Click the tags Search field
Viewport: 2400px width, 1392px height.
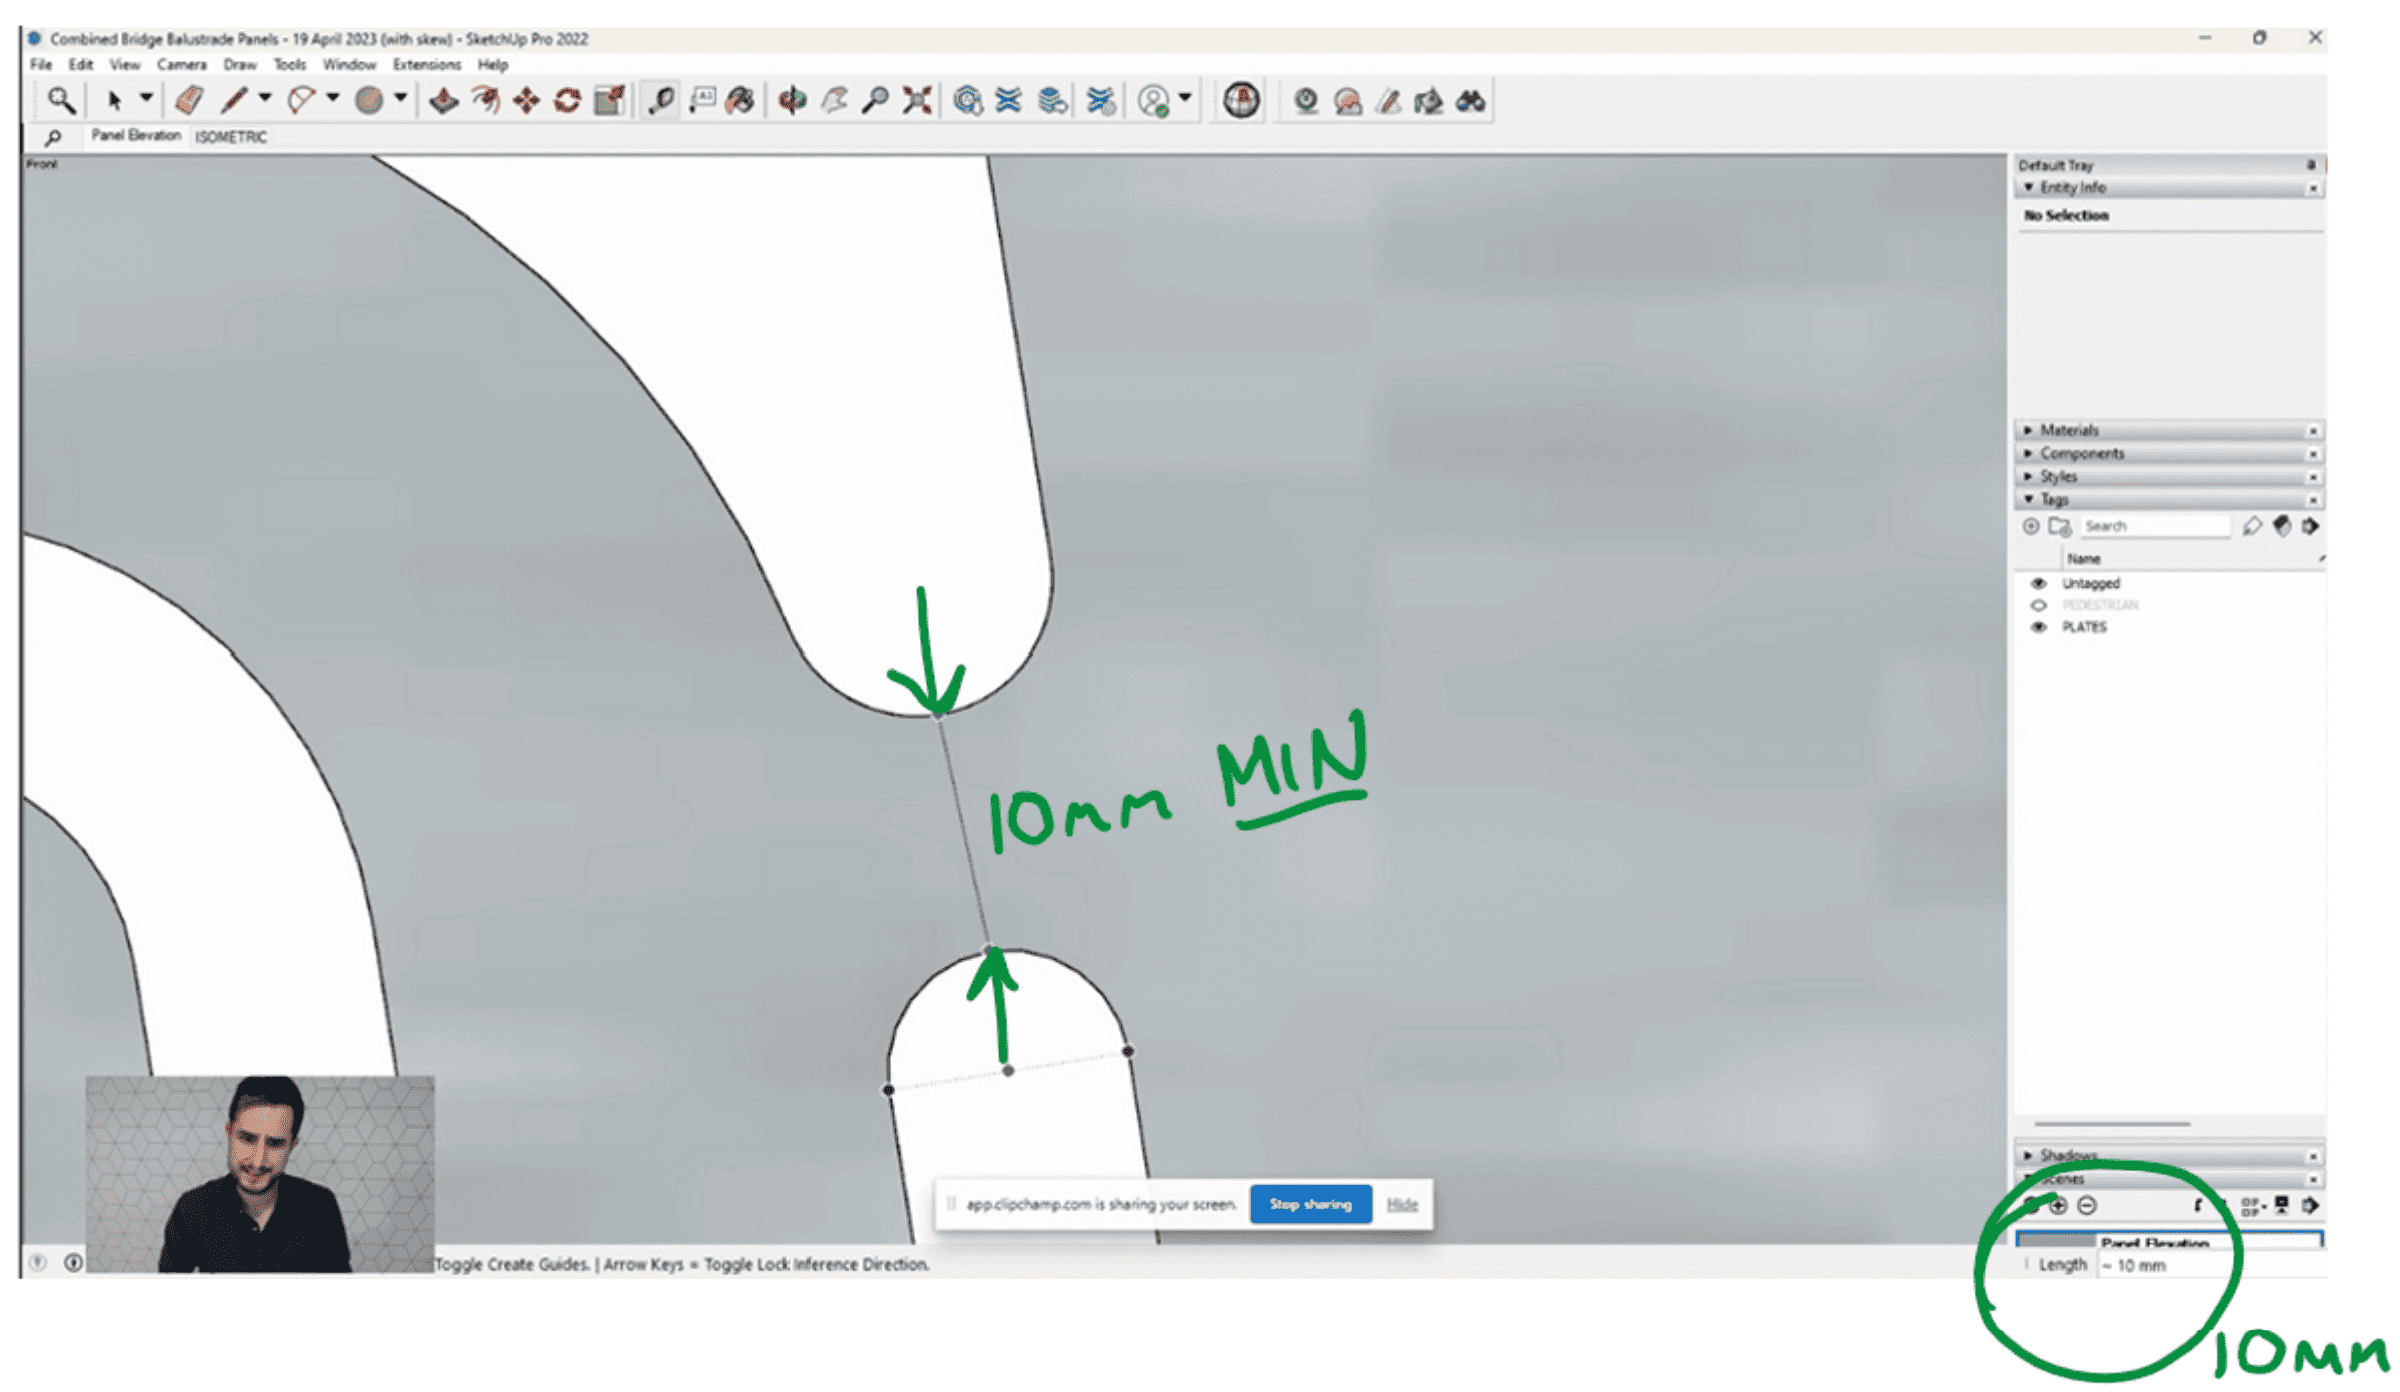tap(2153, 526)
